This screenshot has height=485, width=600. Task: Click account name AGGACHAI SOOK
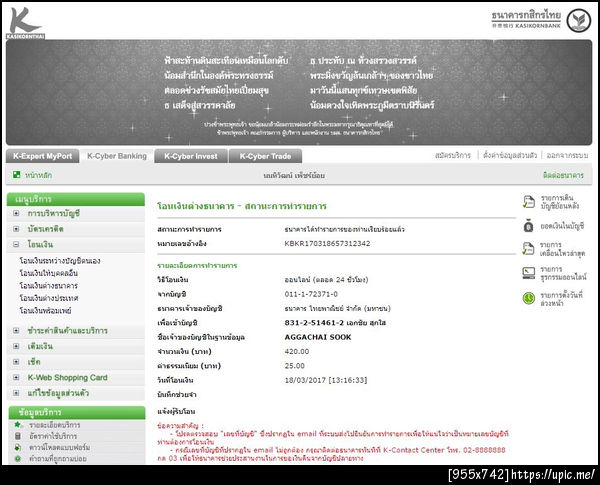(318, 337)
